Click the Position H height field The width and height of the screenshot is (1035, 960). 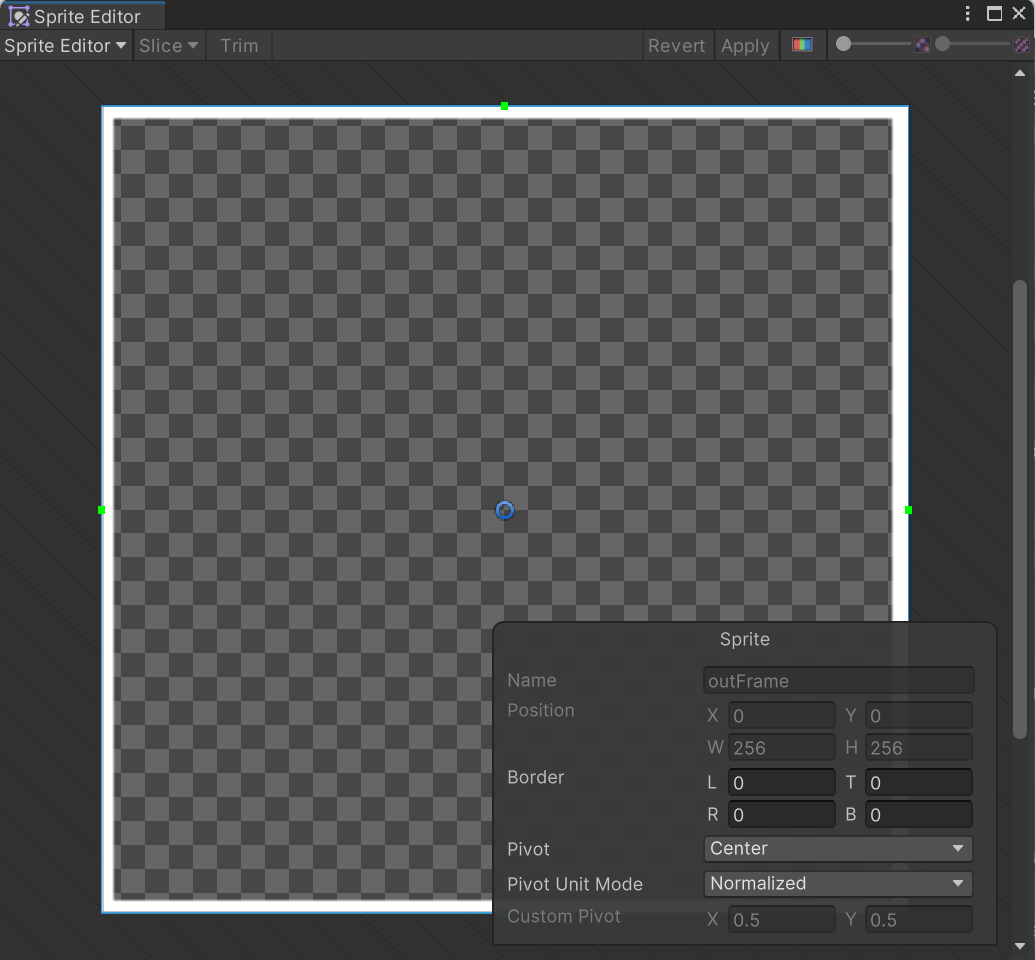click(918, 748)
